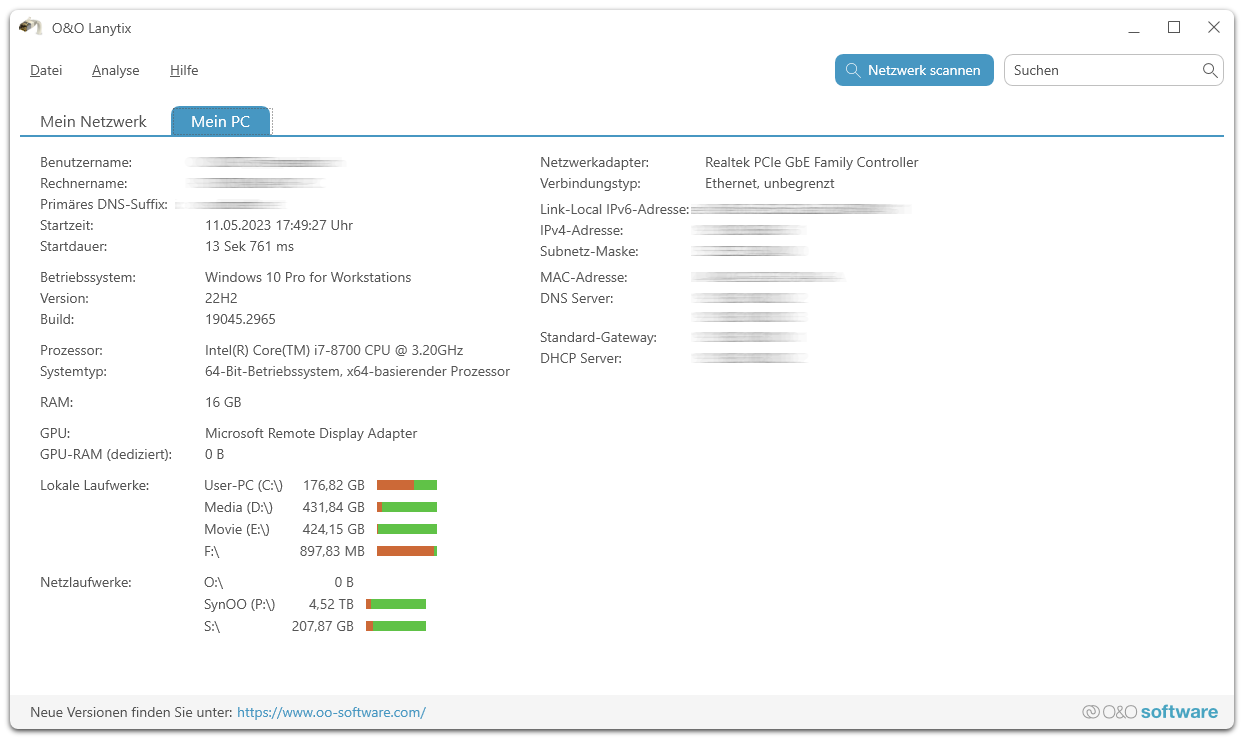Click the F:\ drive usage bar
1244x739 pixels.
click(407, 551)
